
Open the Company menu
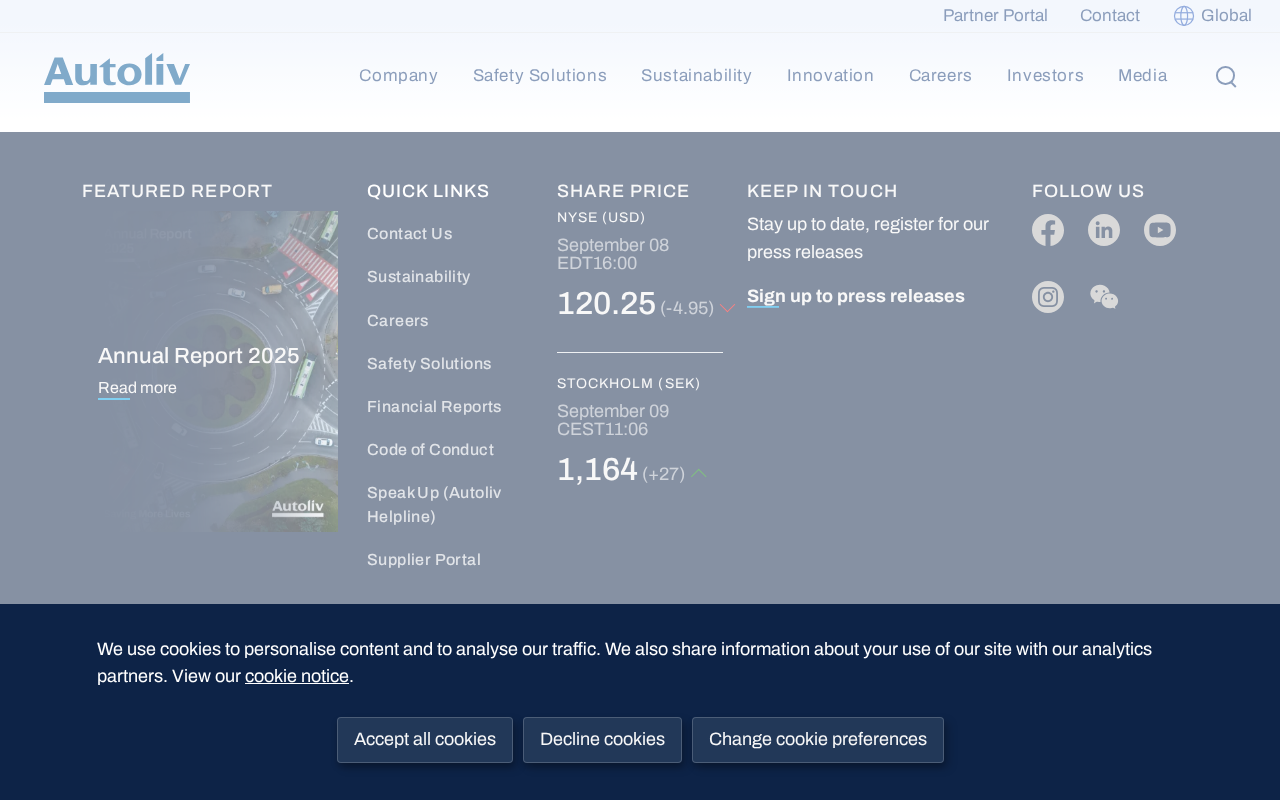click(x=398, y=76)
